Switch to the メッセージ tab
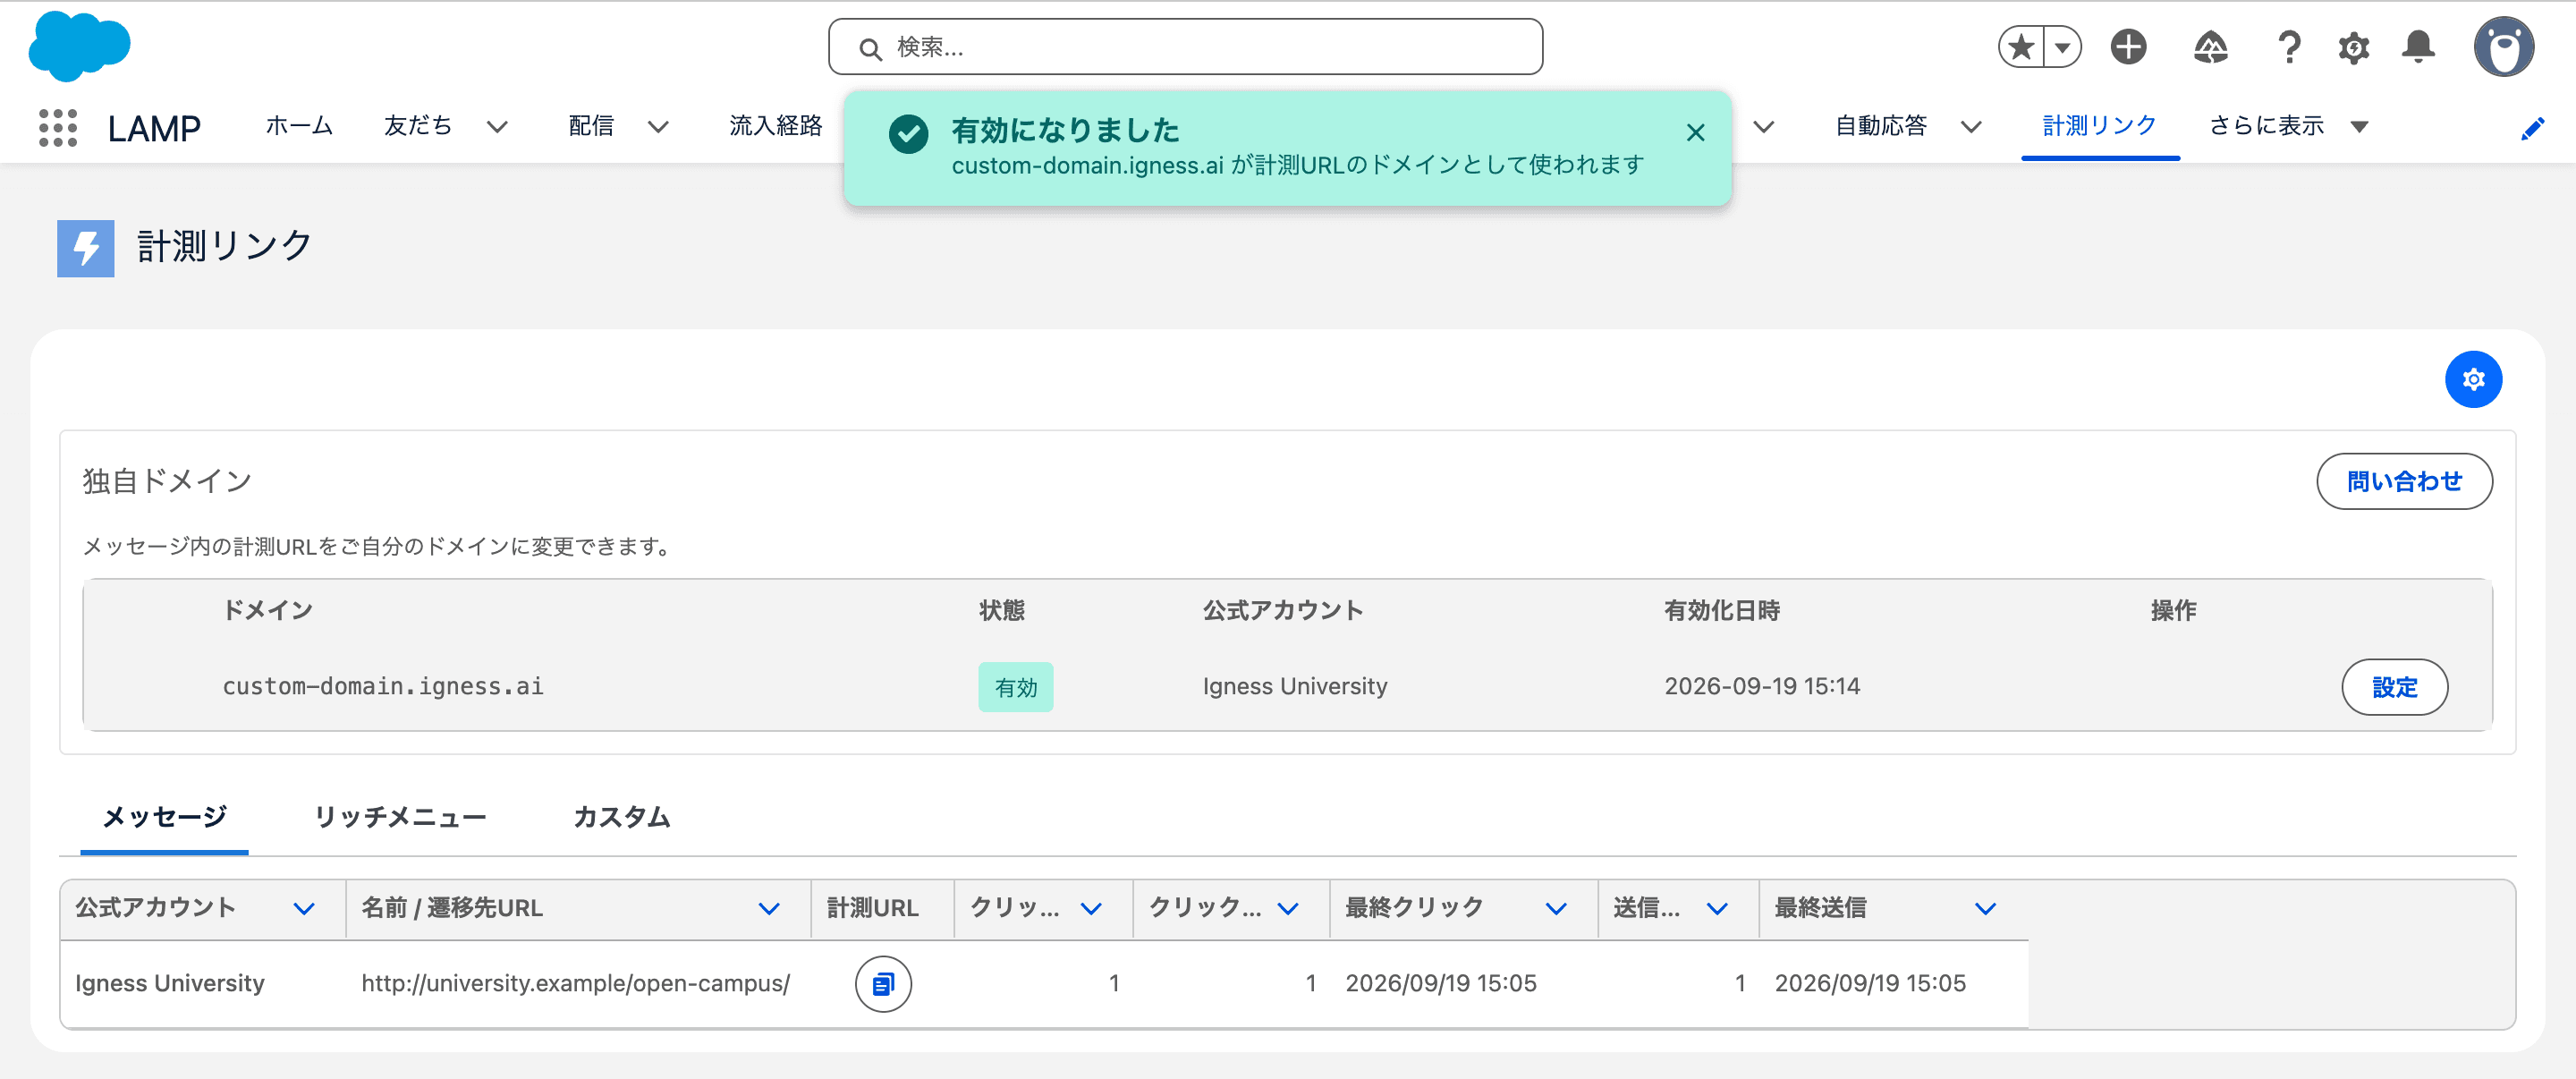 (165, 818)
